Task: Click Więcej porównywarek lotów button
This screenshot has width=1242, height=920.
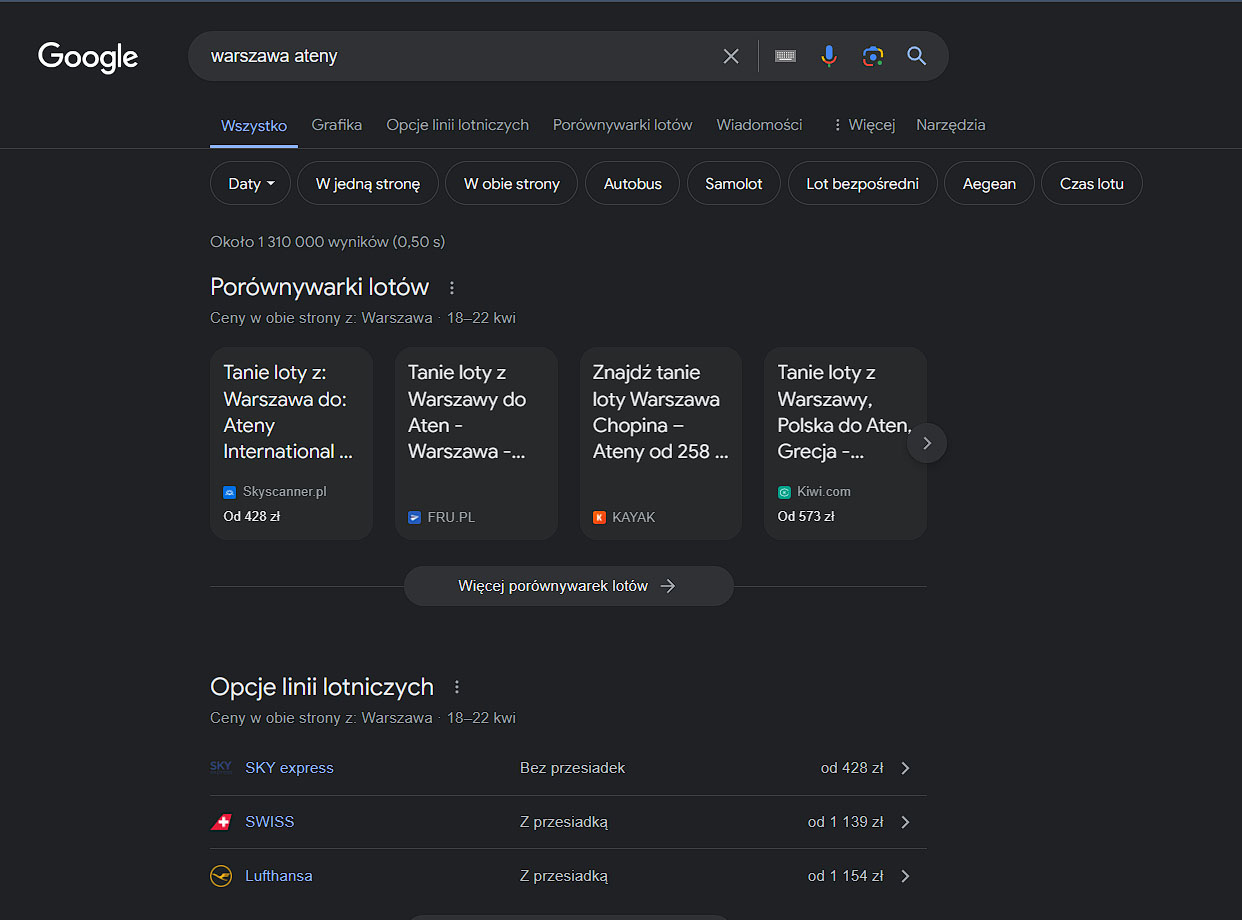Action: [x=568, y=586]
